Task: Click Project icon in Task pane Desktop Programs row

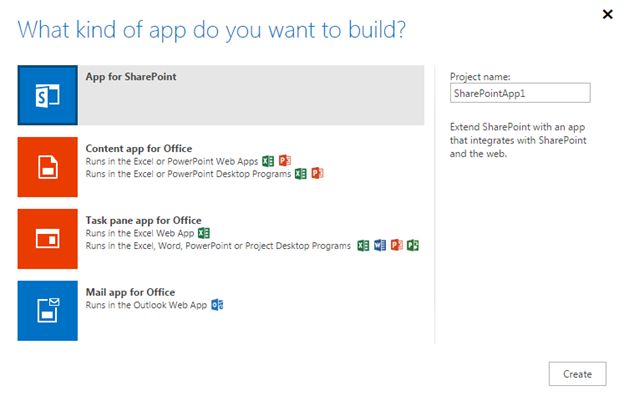Action: pyautogui.click(x=412, y=245)
